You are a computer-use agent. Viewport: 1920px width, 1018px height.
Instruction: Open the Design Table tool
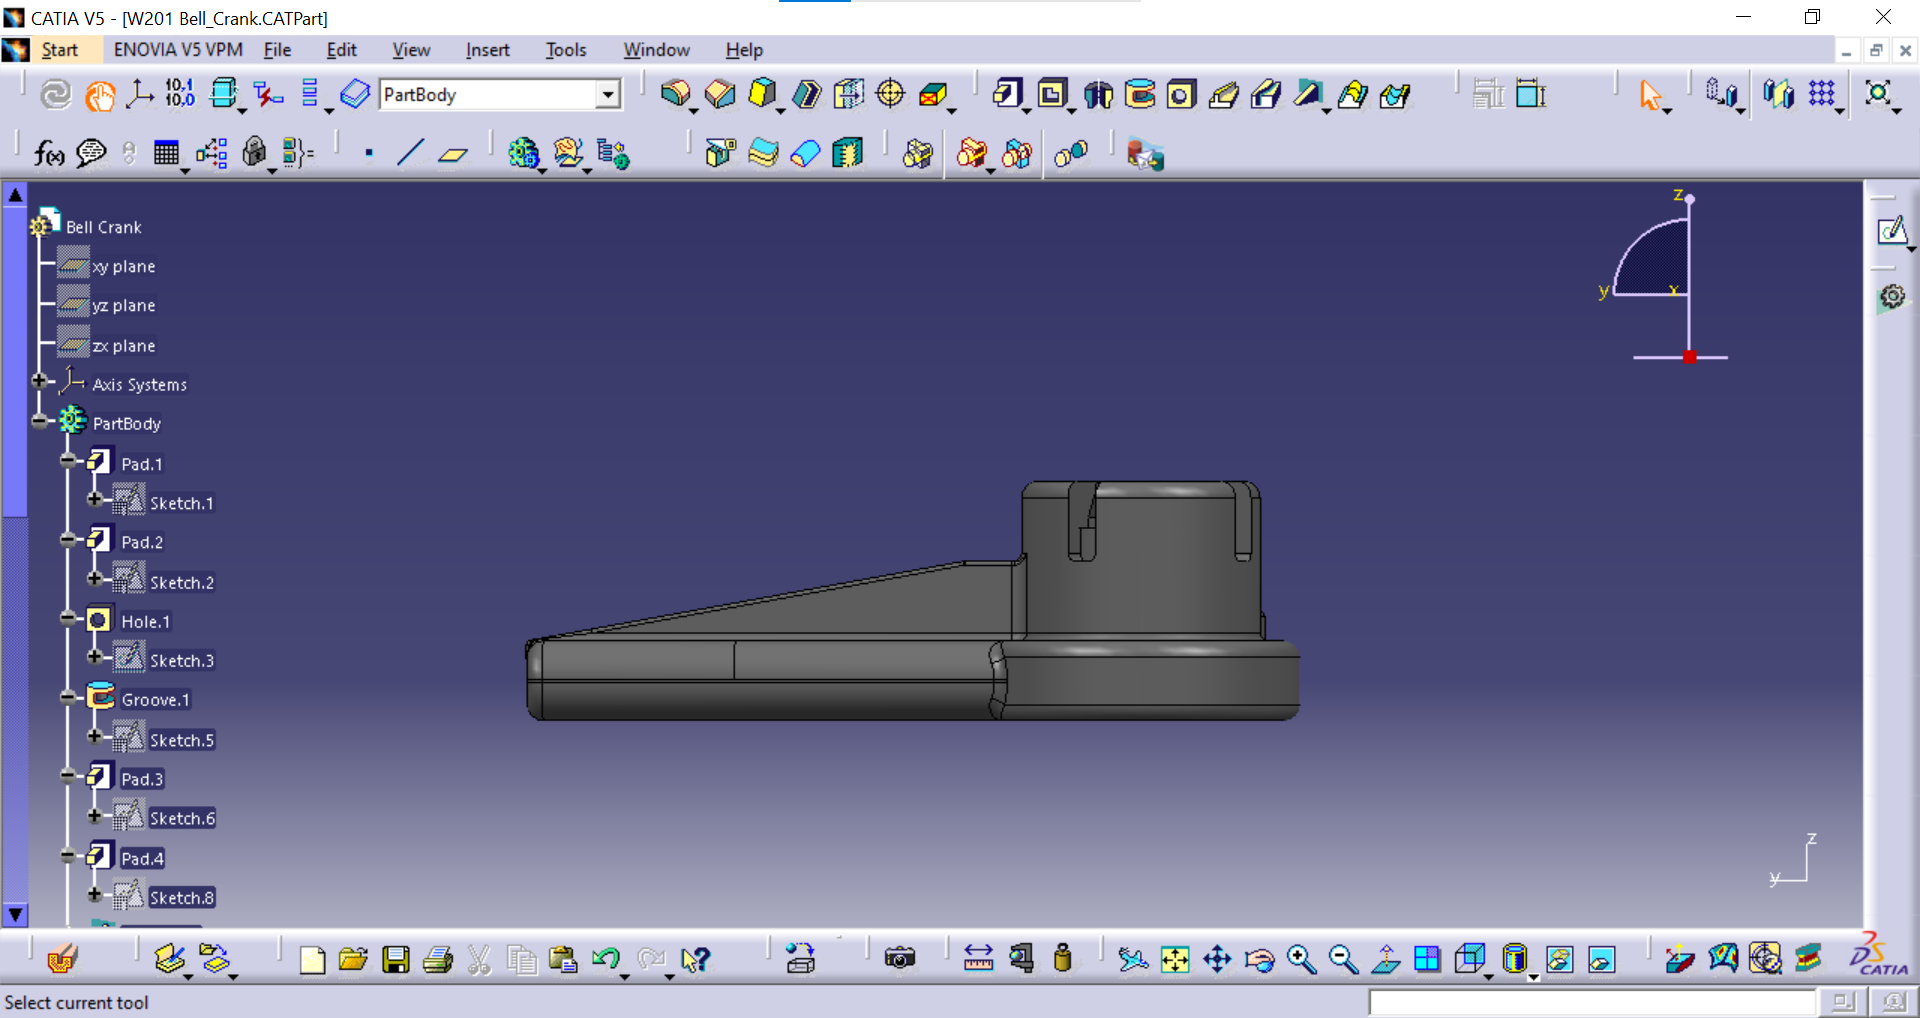166,153
